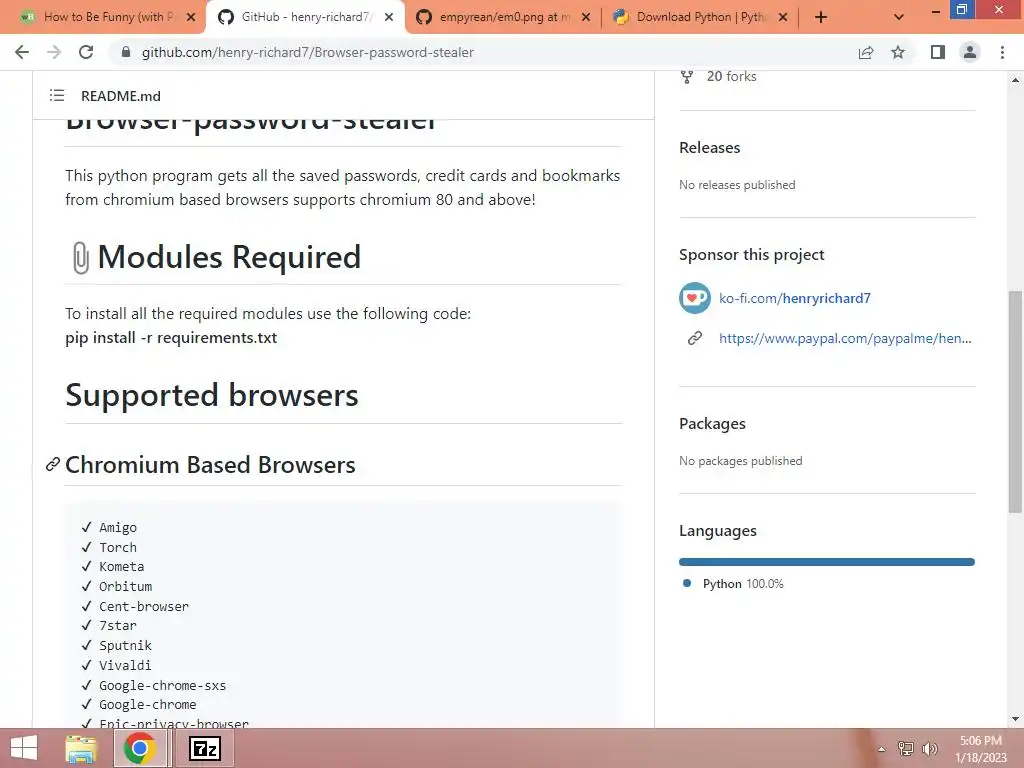Open the README table of contents icon

(57, 95)
